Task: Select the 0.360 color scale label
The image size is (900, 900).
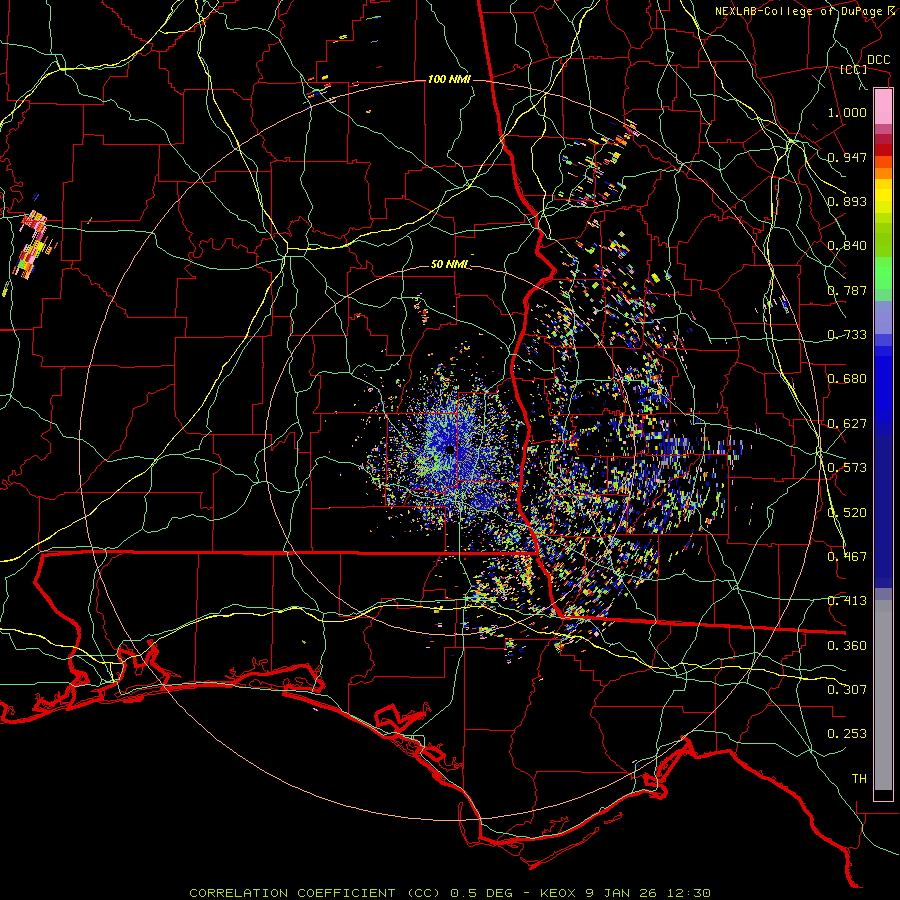Action: coord(847,646)
